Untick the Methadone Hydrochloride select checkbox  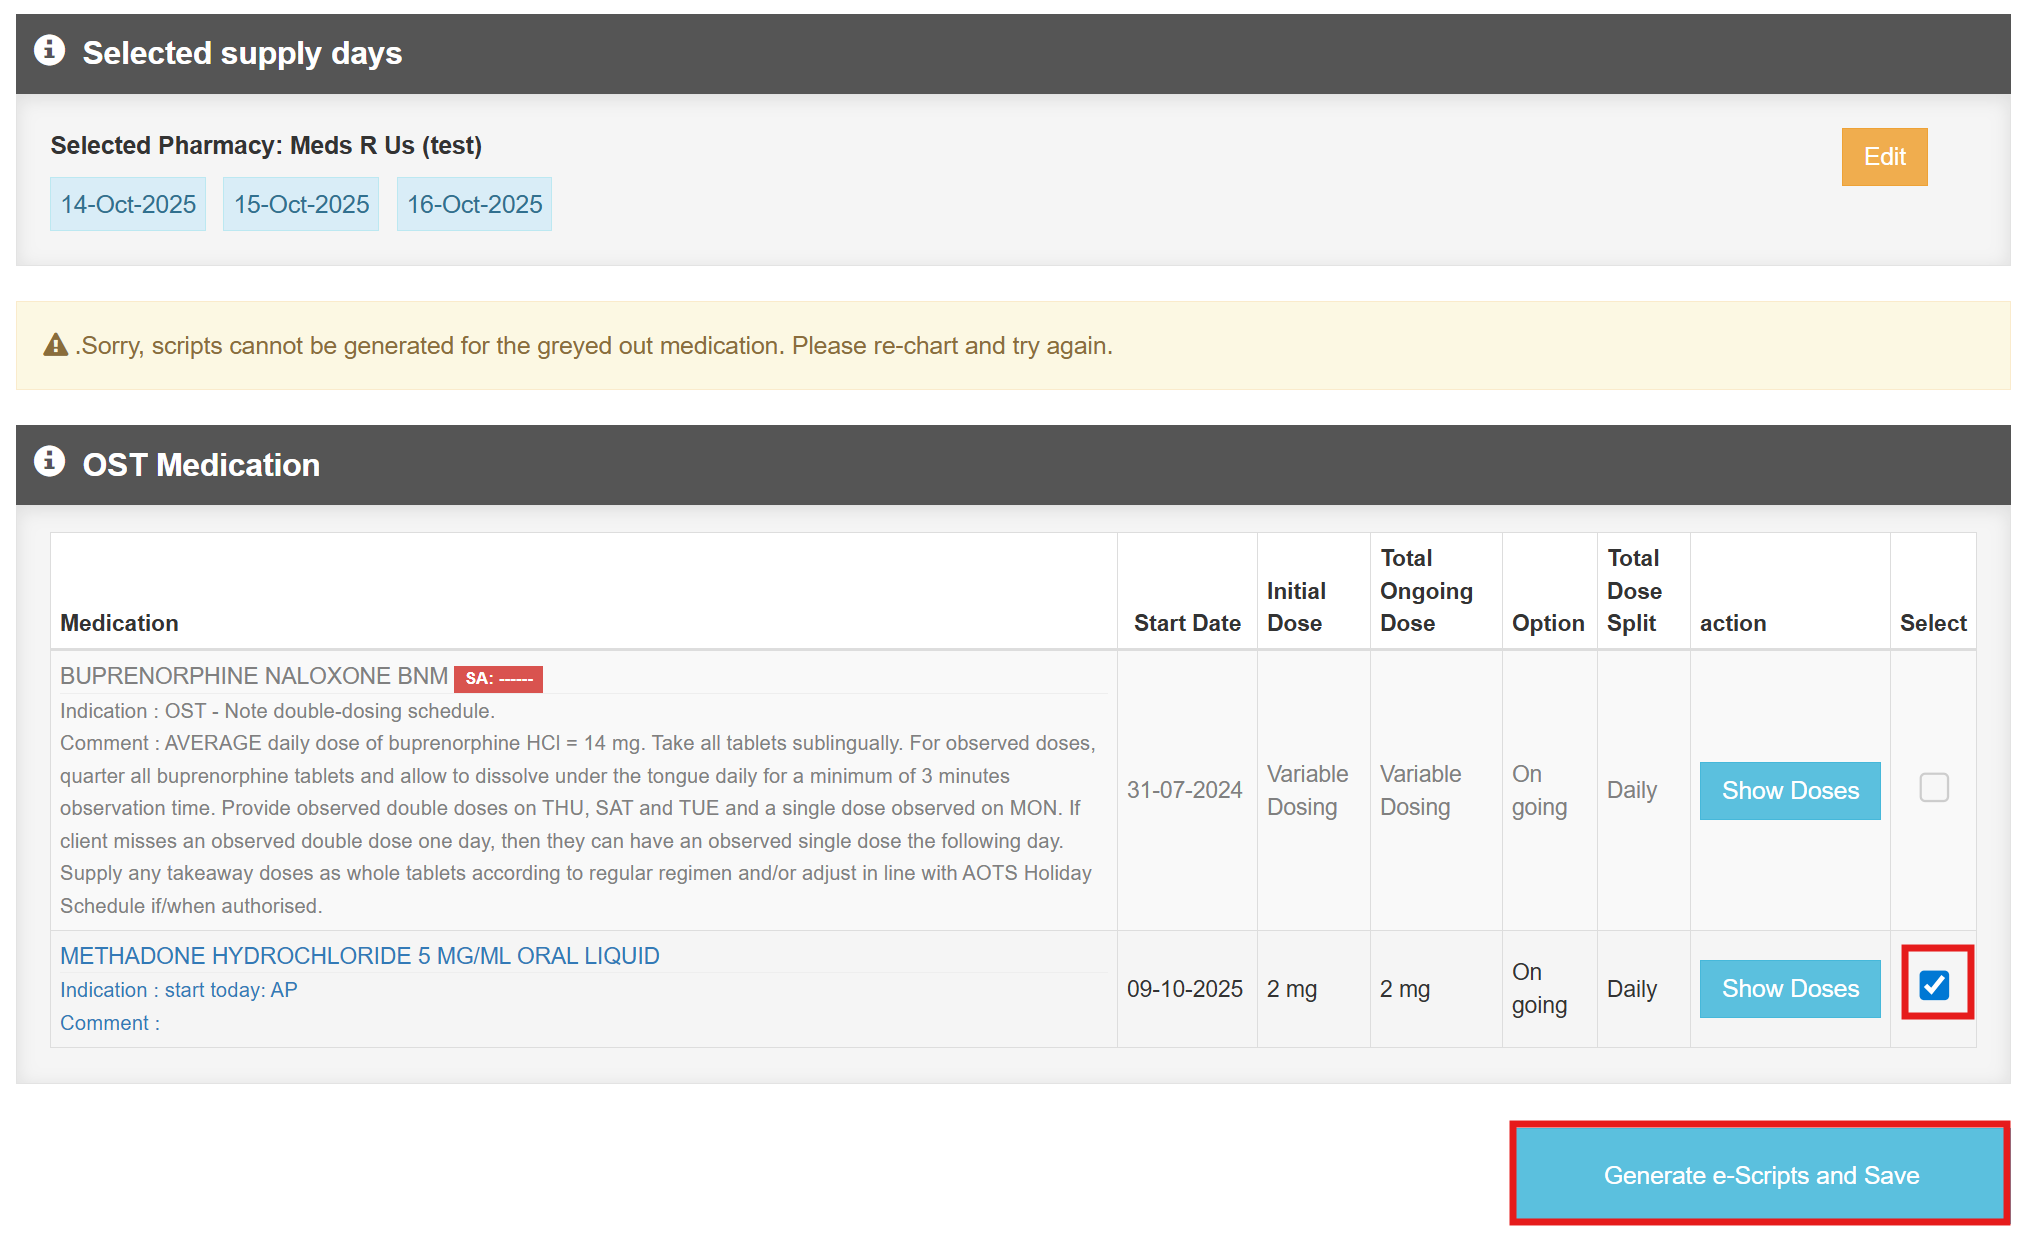tap(1934, 985)
